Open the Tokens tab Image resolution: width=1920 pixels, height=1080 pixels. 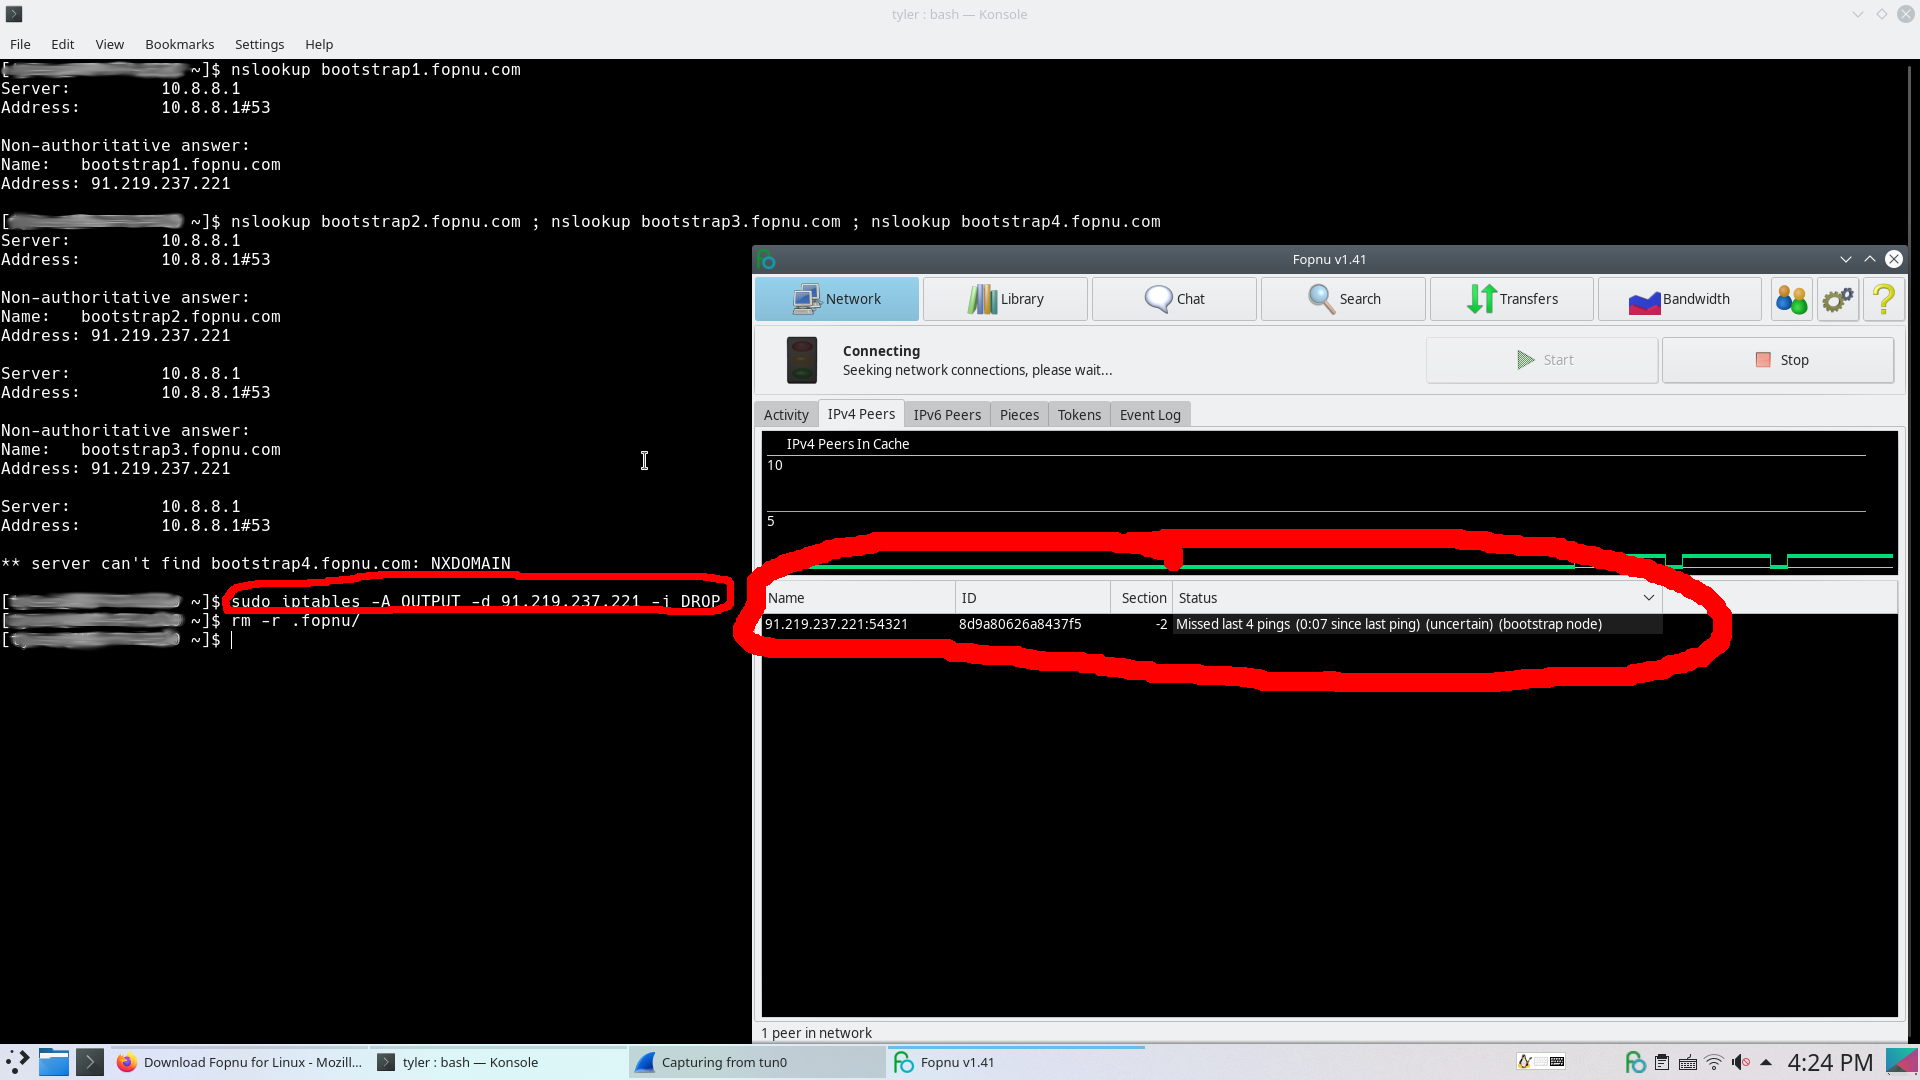[1079, 415]
